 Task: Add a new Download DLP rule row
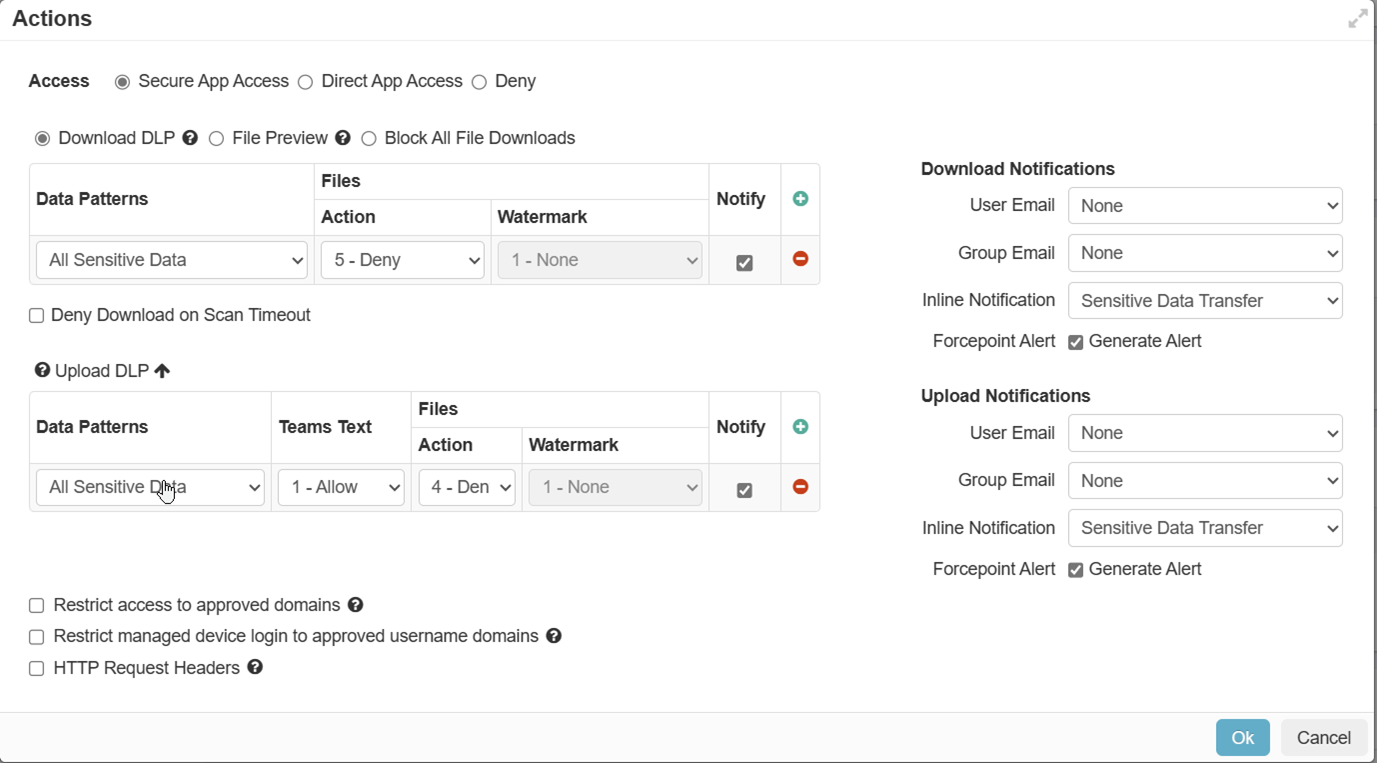point(800,199)
